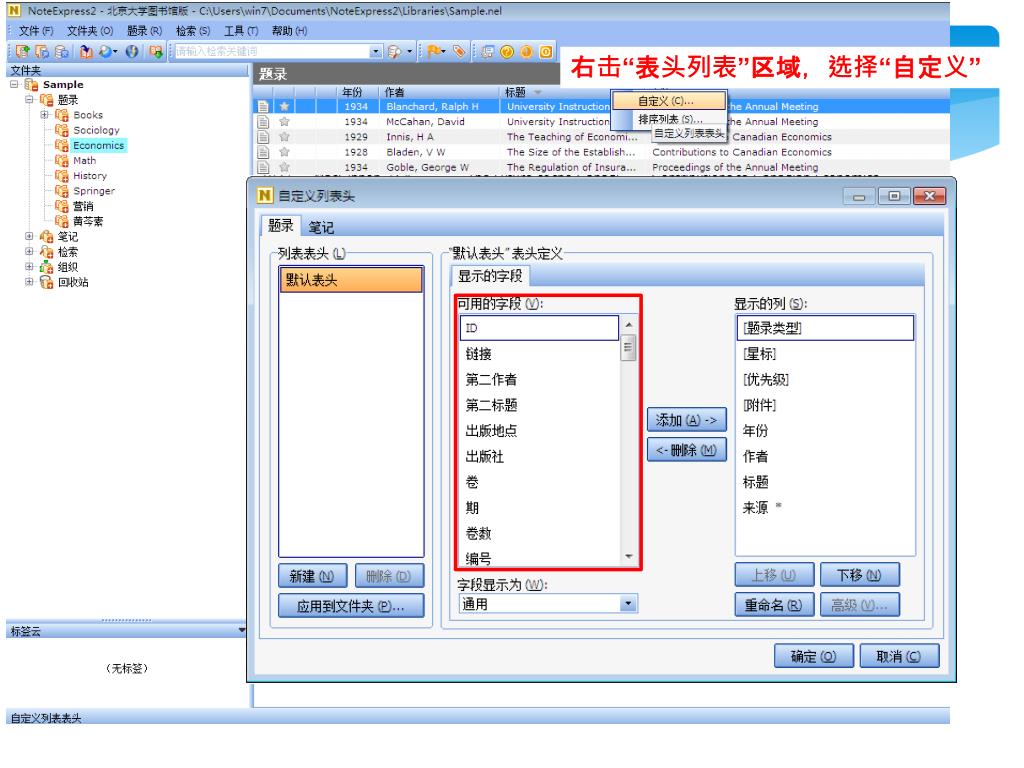Click the import references book icon
Viewport: 1024px width, 768px height.
[x=86, y=52]
